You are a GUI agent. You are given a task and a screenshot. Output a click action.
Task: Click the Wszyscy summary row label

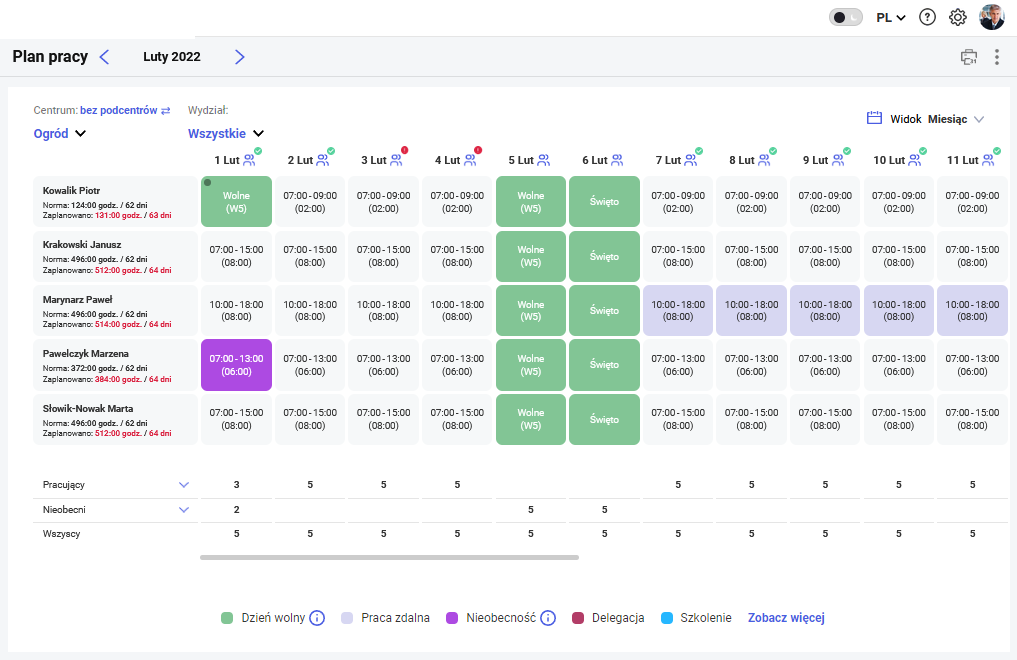(62, 534)
